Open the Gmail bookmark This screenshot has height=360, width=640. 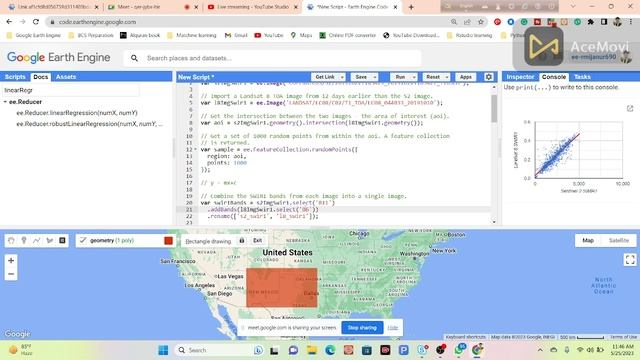[236, 36]
